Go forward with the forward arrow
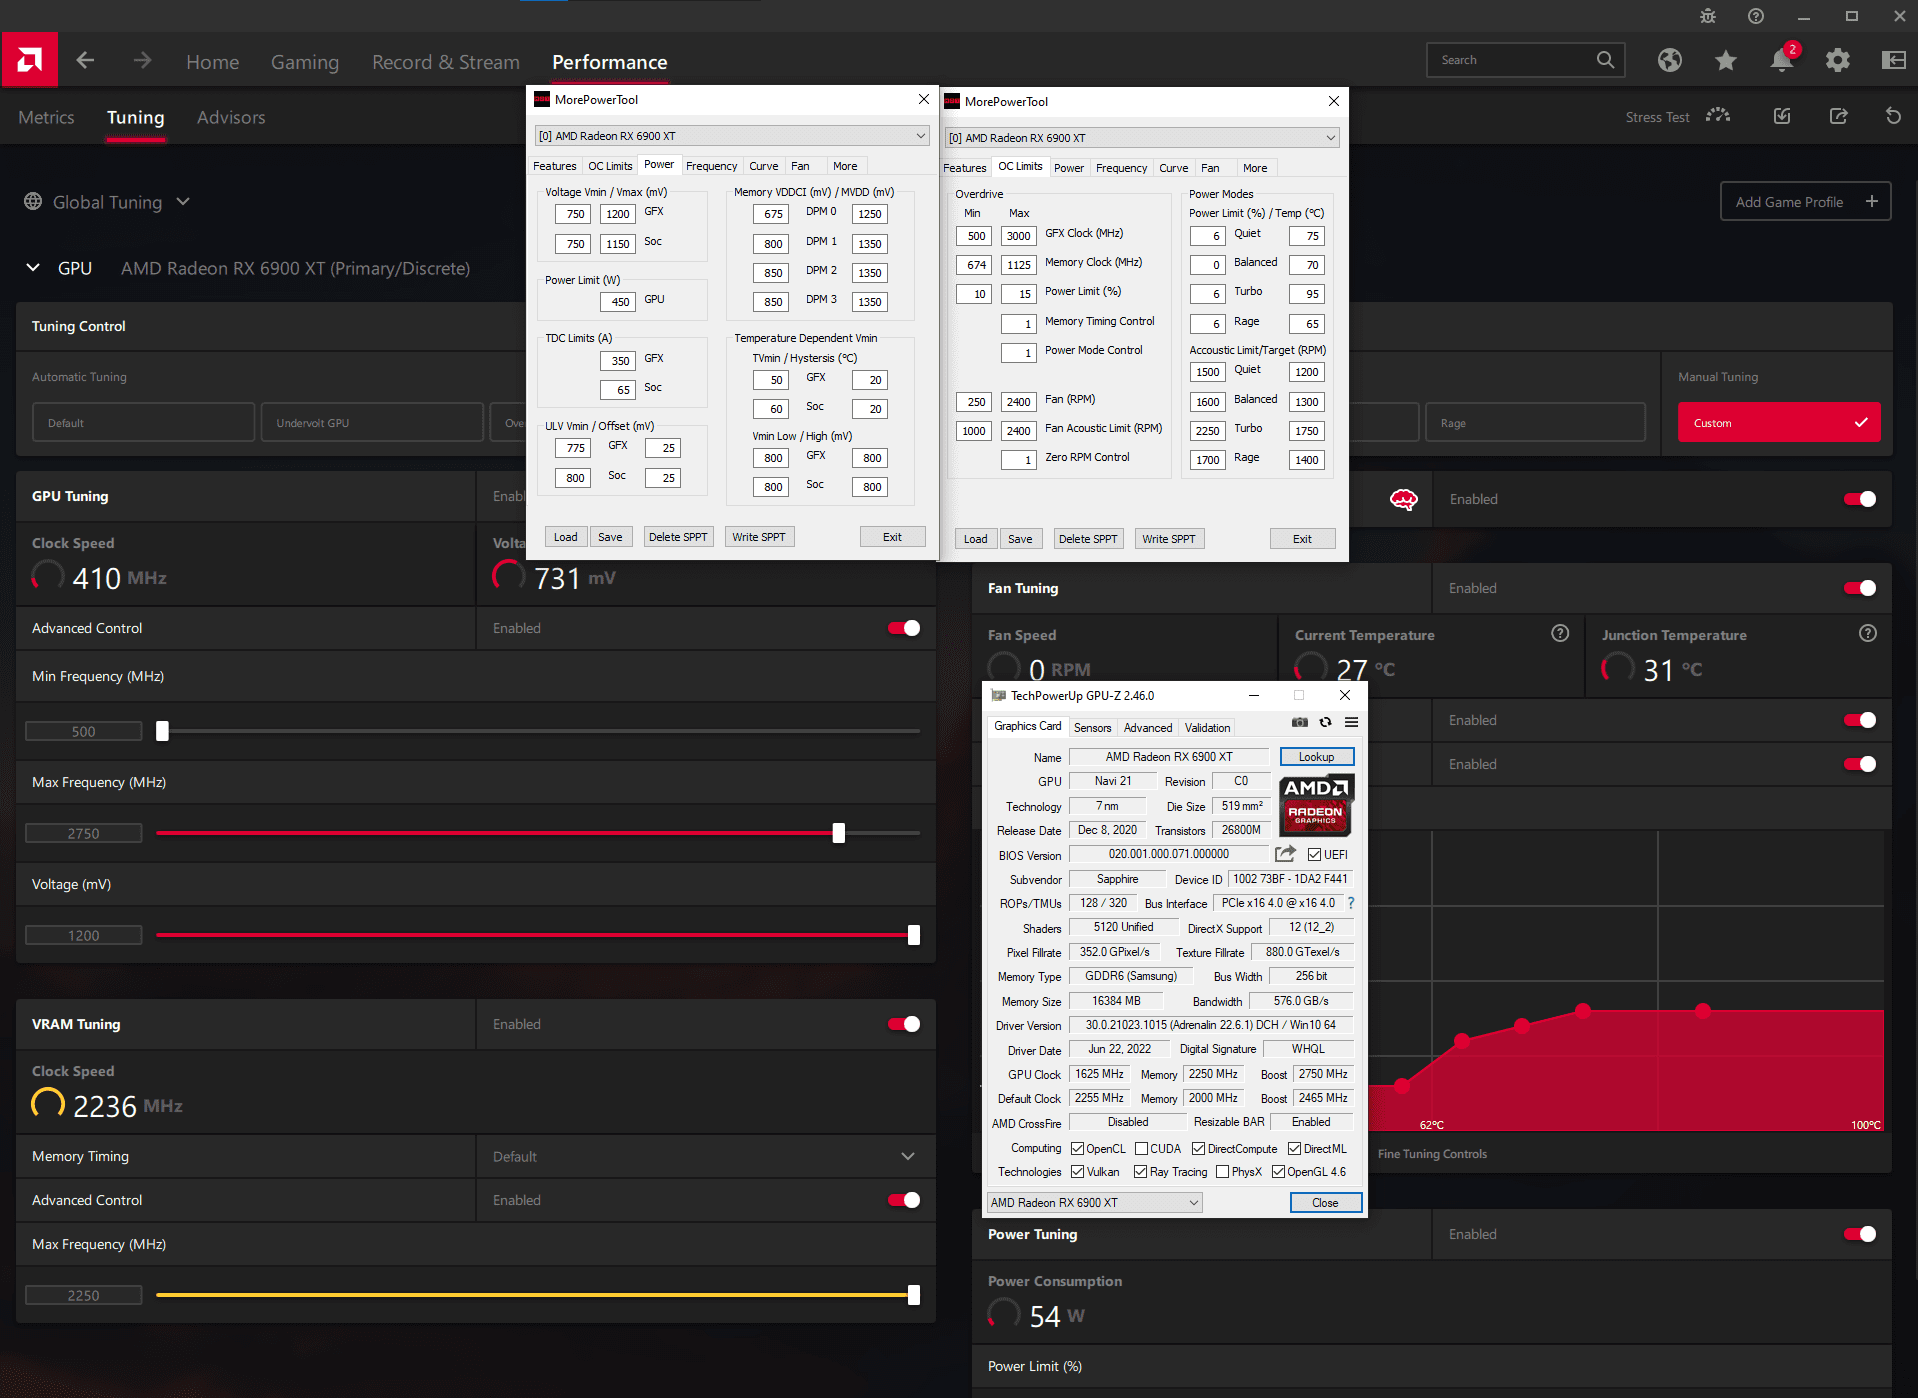Screen dimensions: 1918x1398 [x=143, y=61]
